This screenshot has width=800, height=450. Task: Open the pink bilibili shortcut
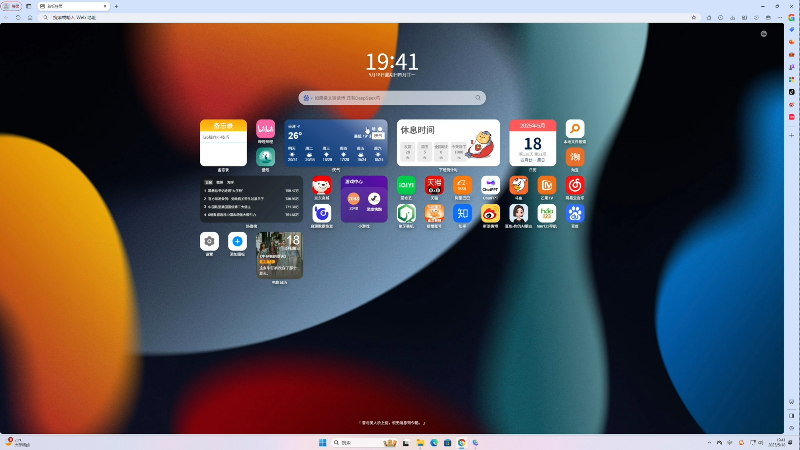(265, 129)
